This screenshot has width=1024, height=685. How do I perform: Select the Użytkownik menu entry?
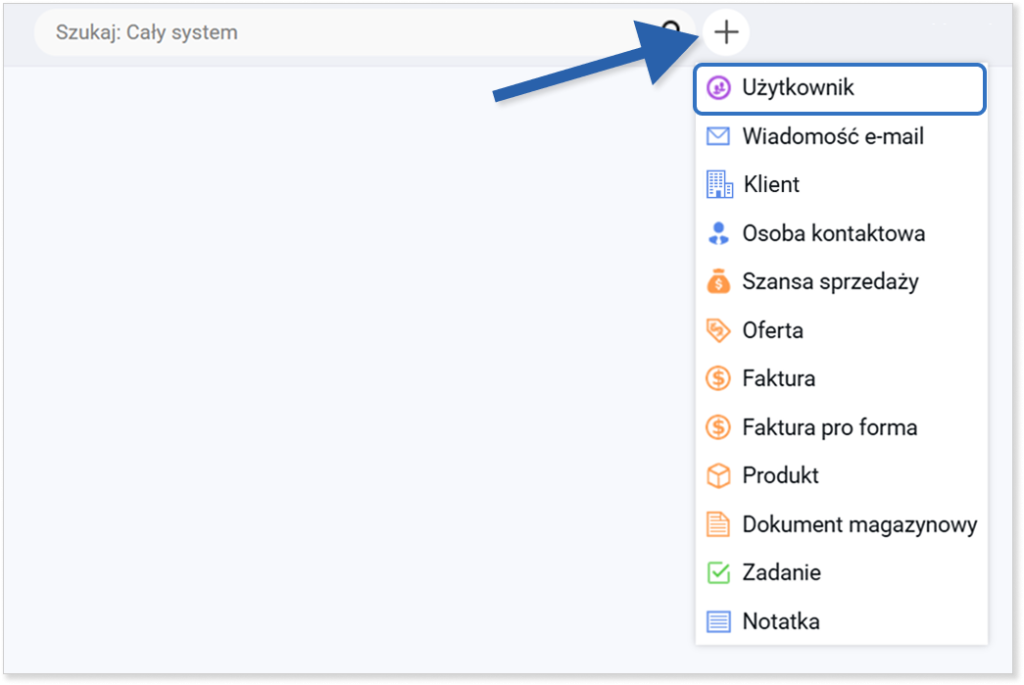click(x=840, y=88)
